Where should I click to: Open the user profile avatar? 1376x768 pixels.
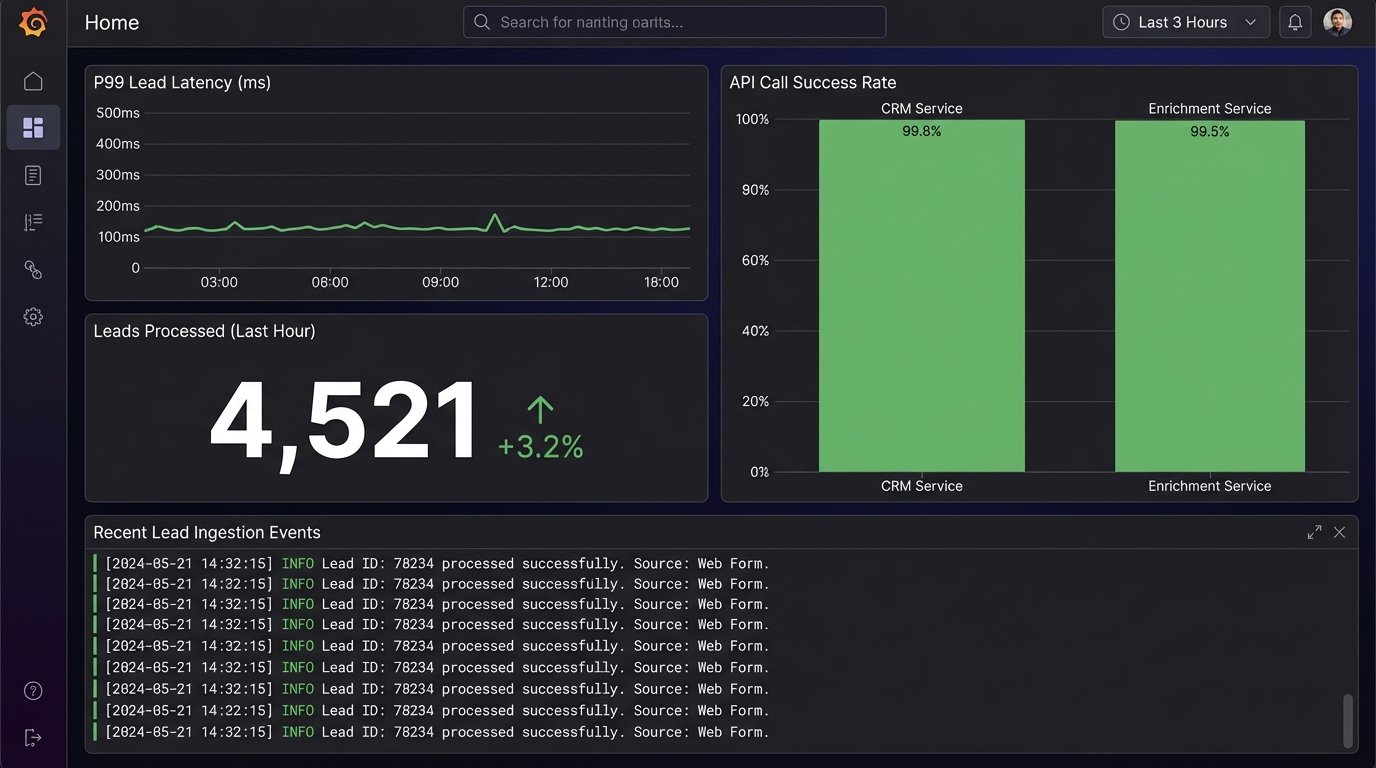point(1337,22)
